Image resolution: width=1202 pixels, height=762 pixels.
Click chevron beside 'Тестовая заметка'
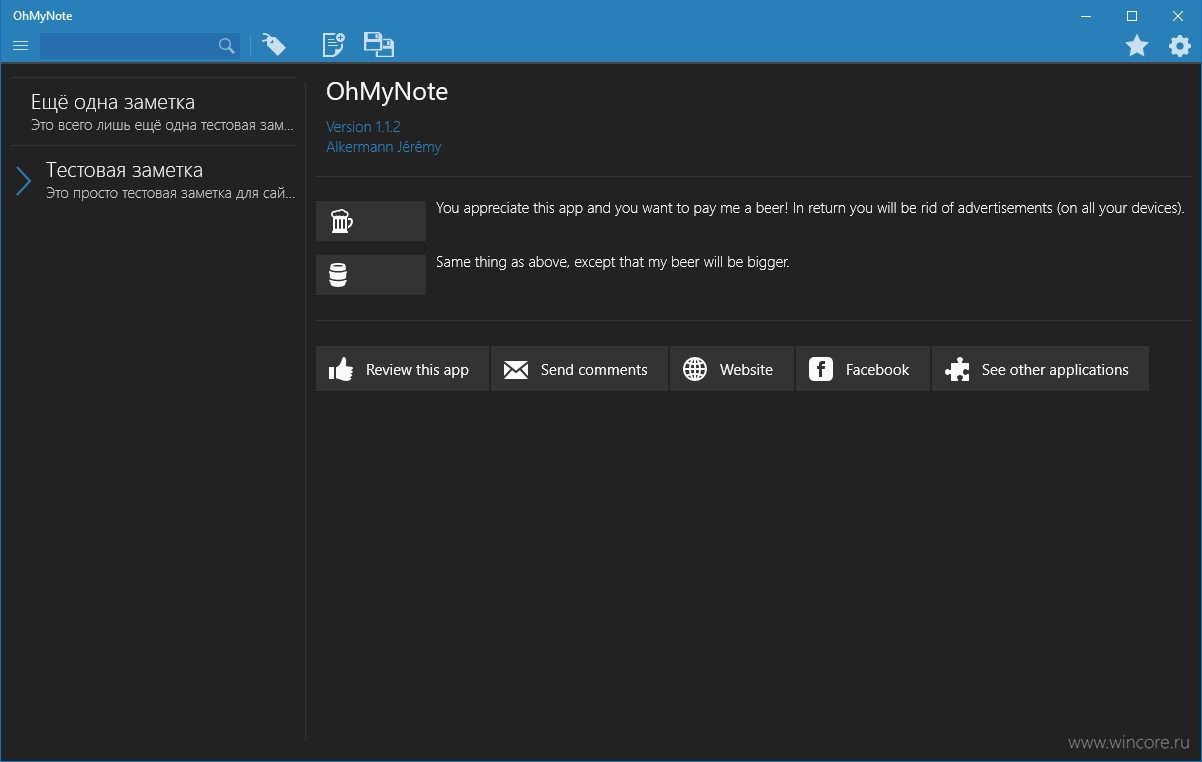tap(24, 181)
